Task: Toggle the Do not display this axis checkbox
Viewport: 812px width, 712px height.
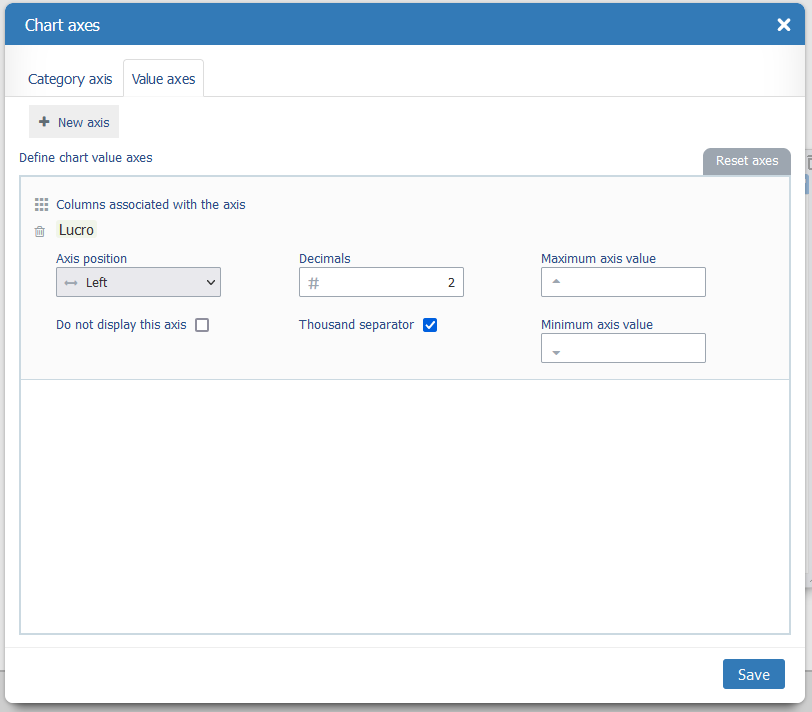Action: click(x=202, y=325)
